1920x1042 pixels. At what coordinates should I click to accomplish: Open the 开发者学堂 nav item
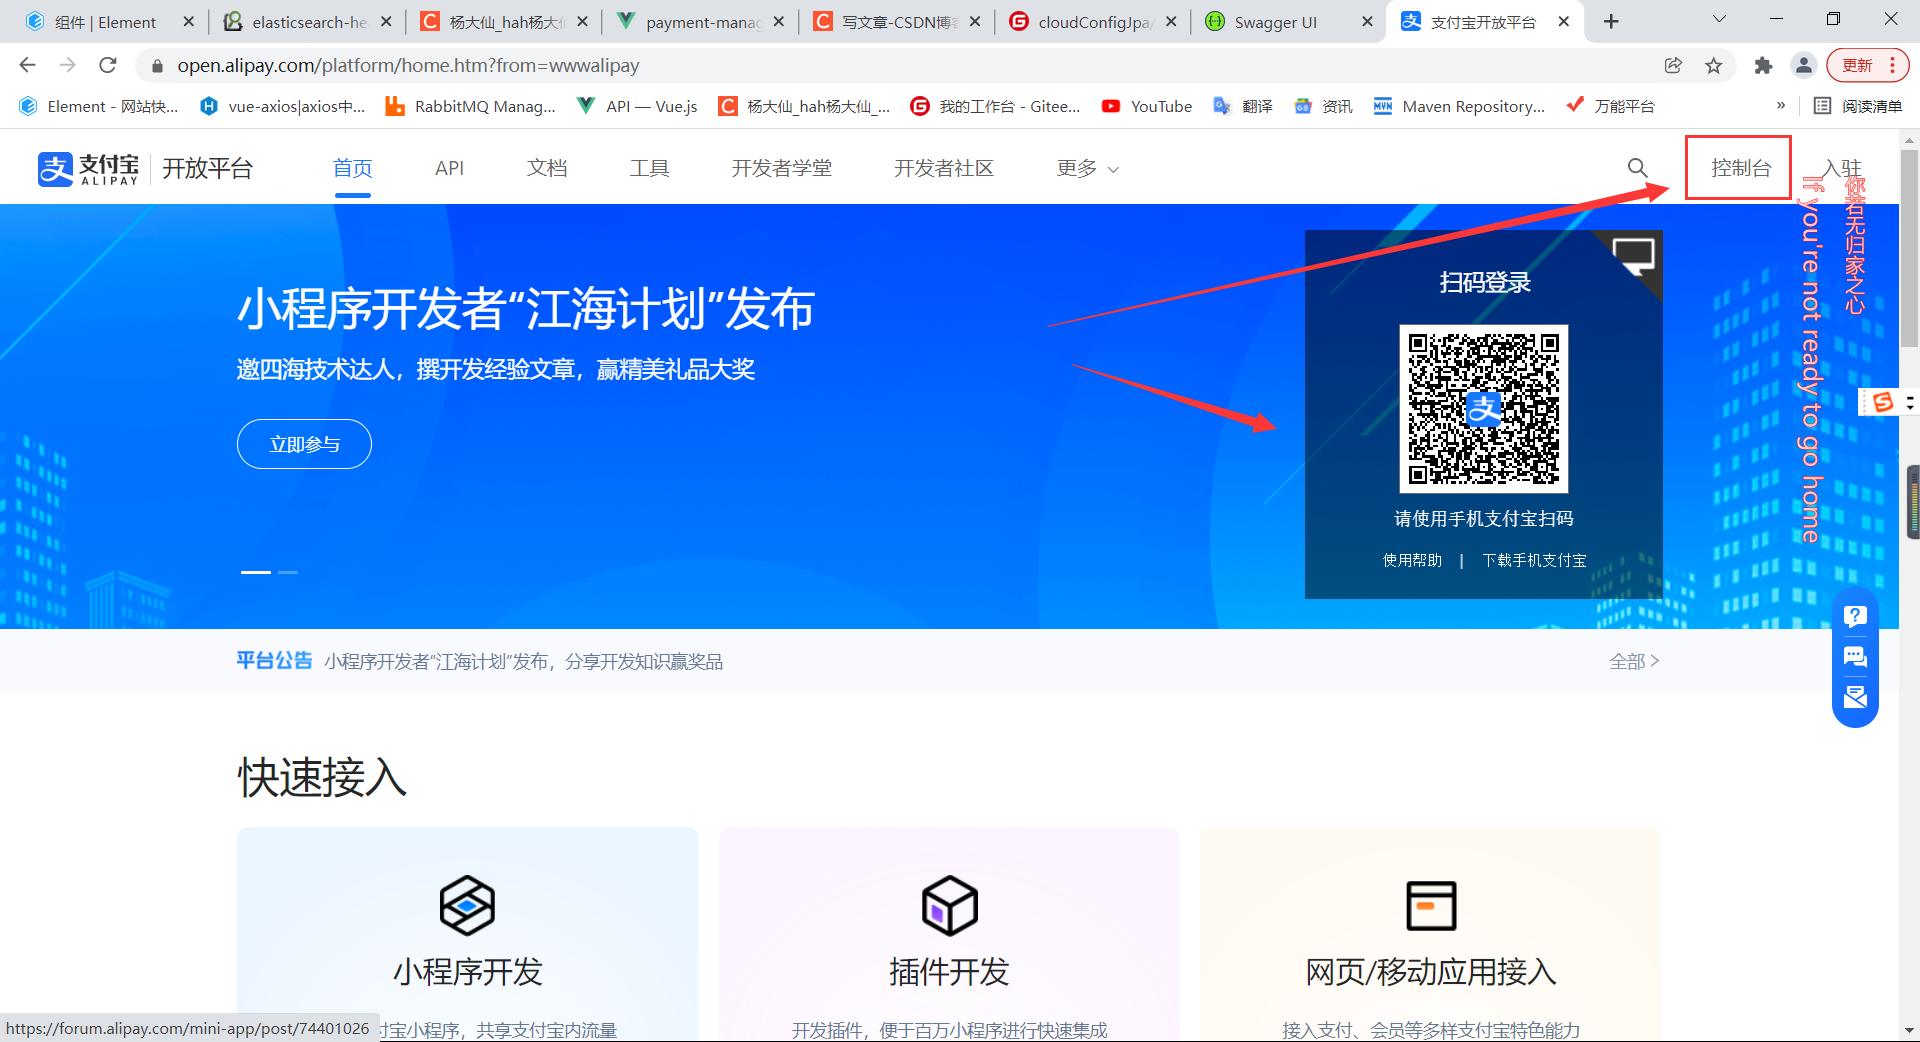pyautogui.click(x=781, y=168)
